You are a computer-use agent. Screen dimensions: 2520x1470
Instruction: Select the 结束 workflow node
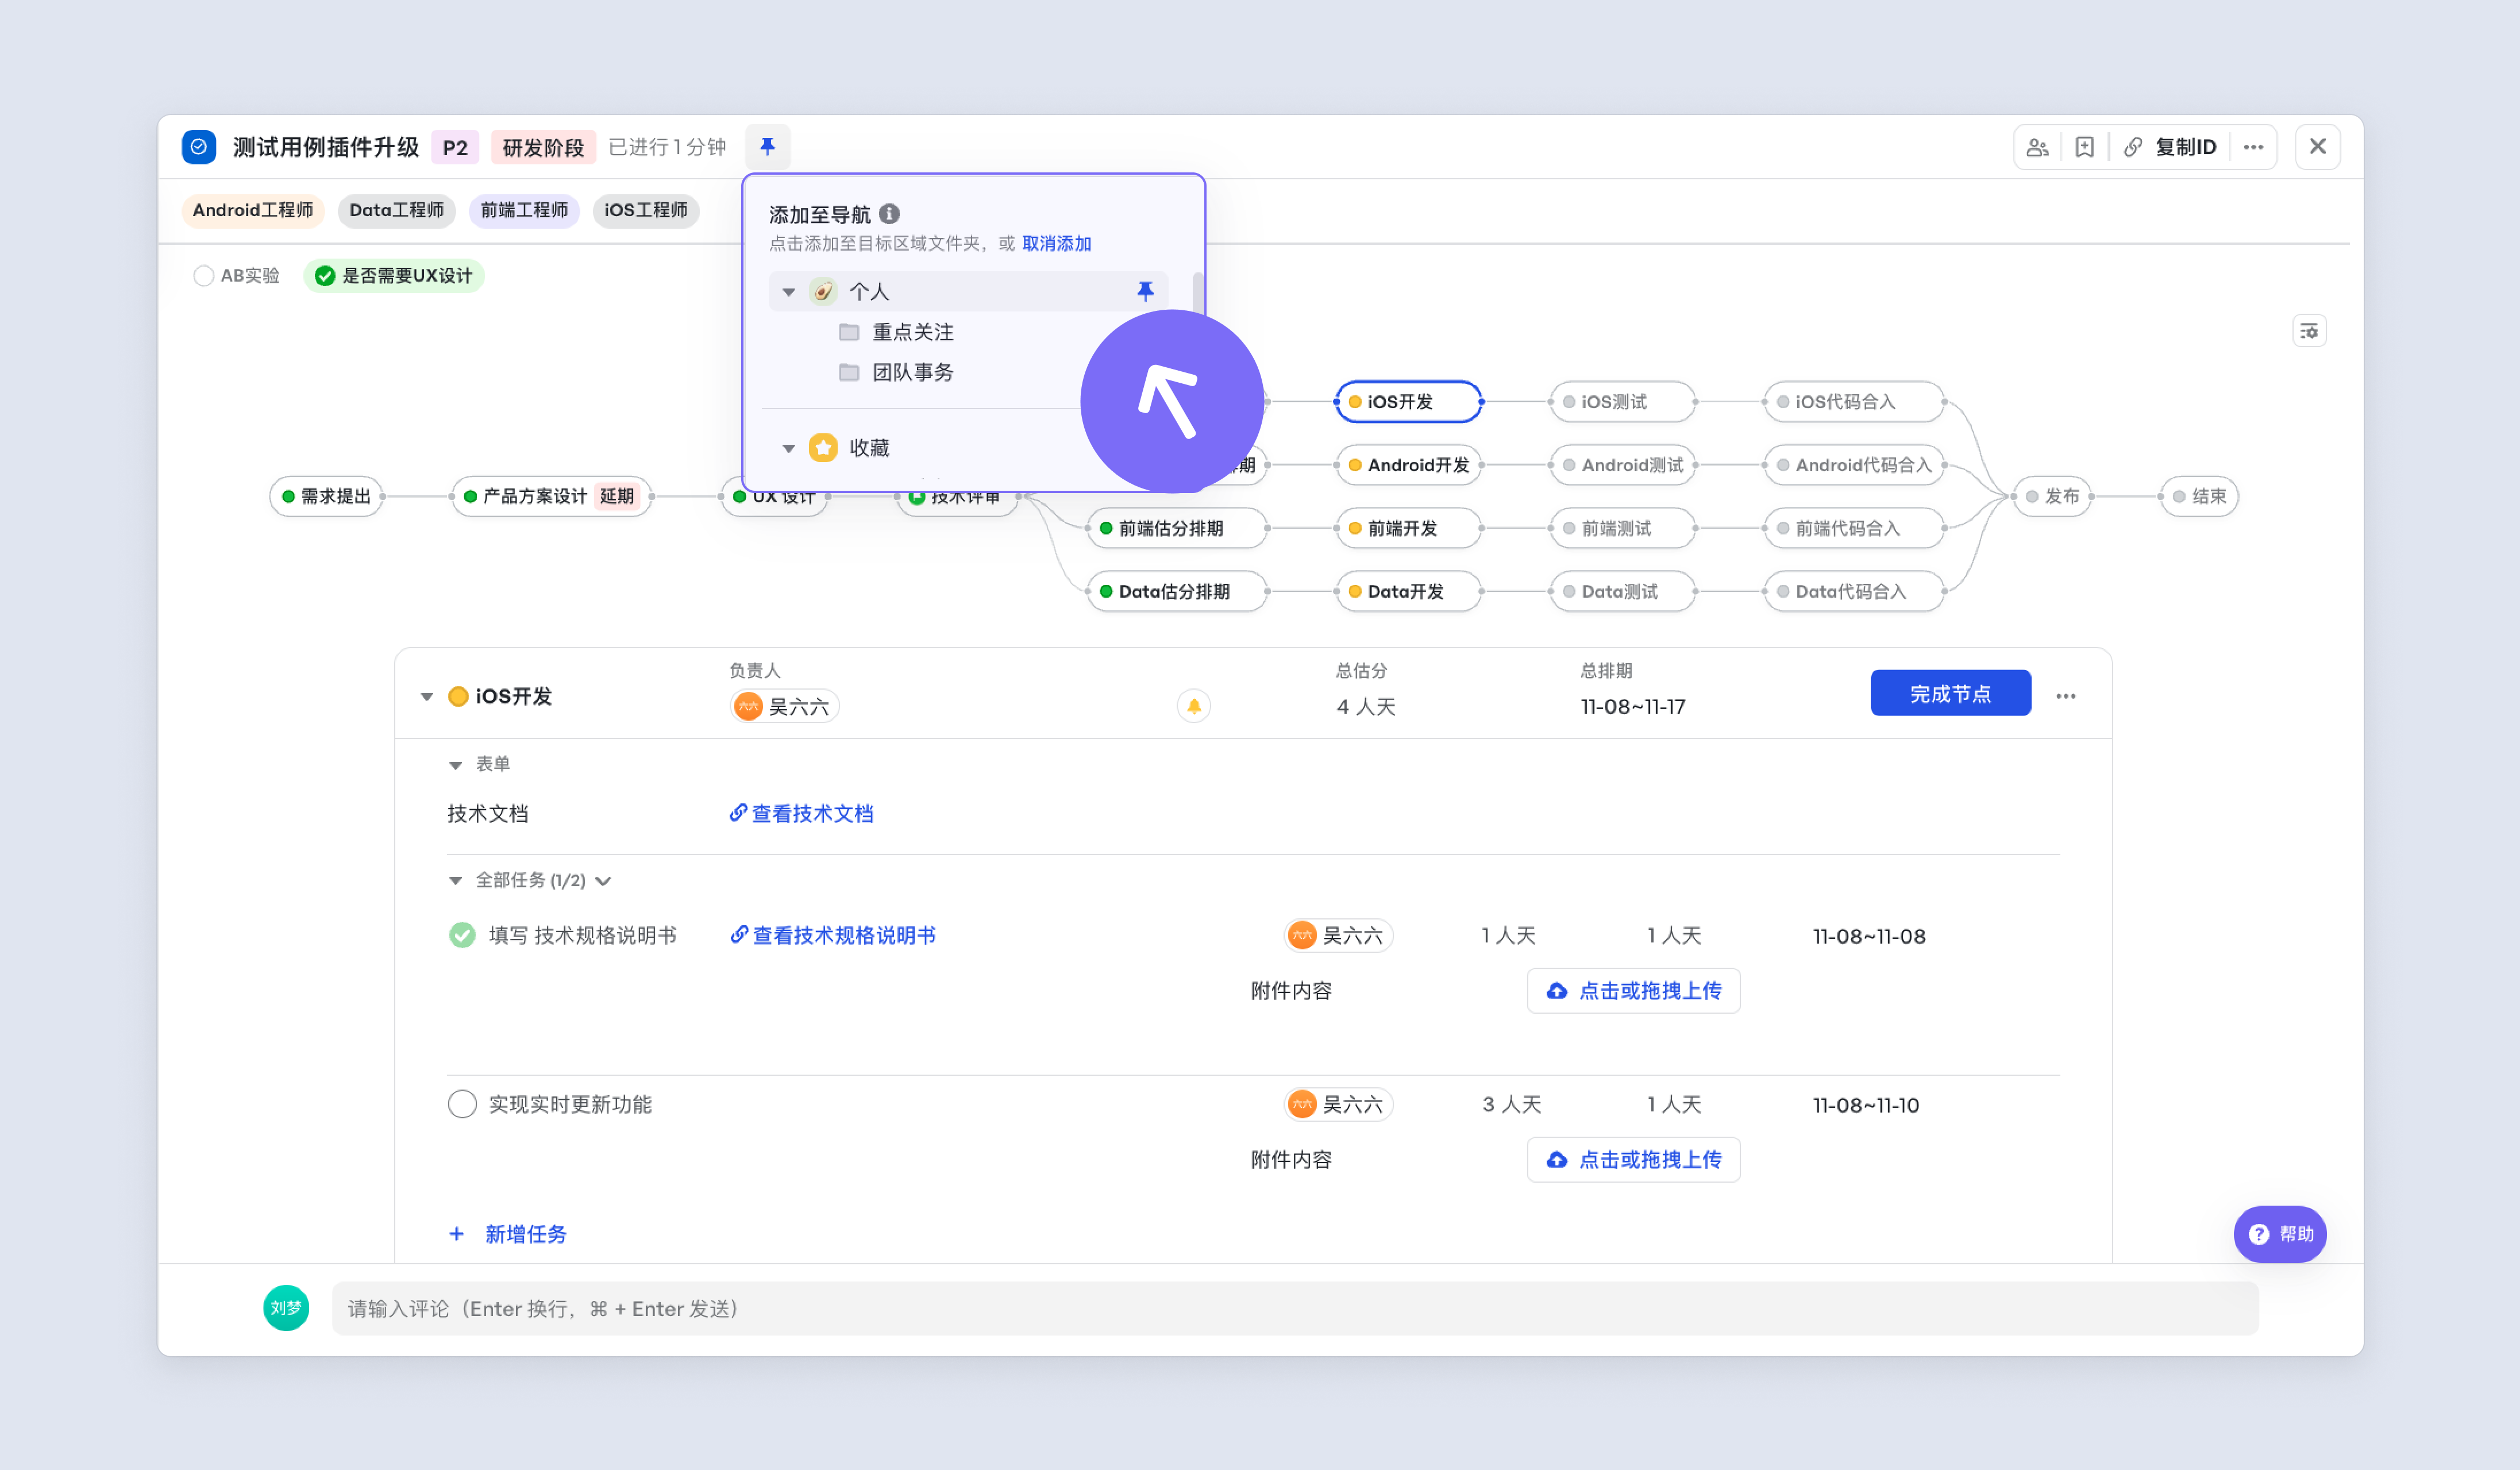tap(2199, 496)
